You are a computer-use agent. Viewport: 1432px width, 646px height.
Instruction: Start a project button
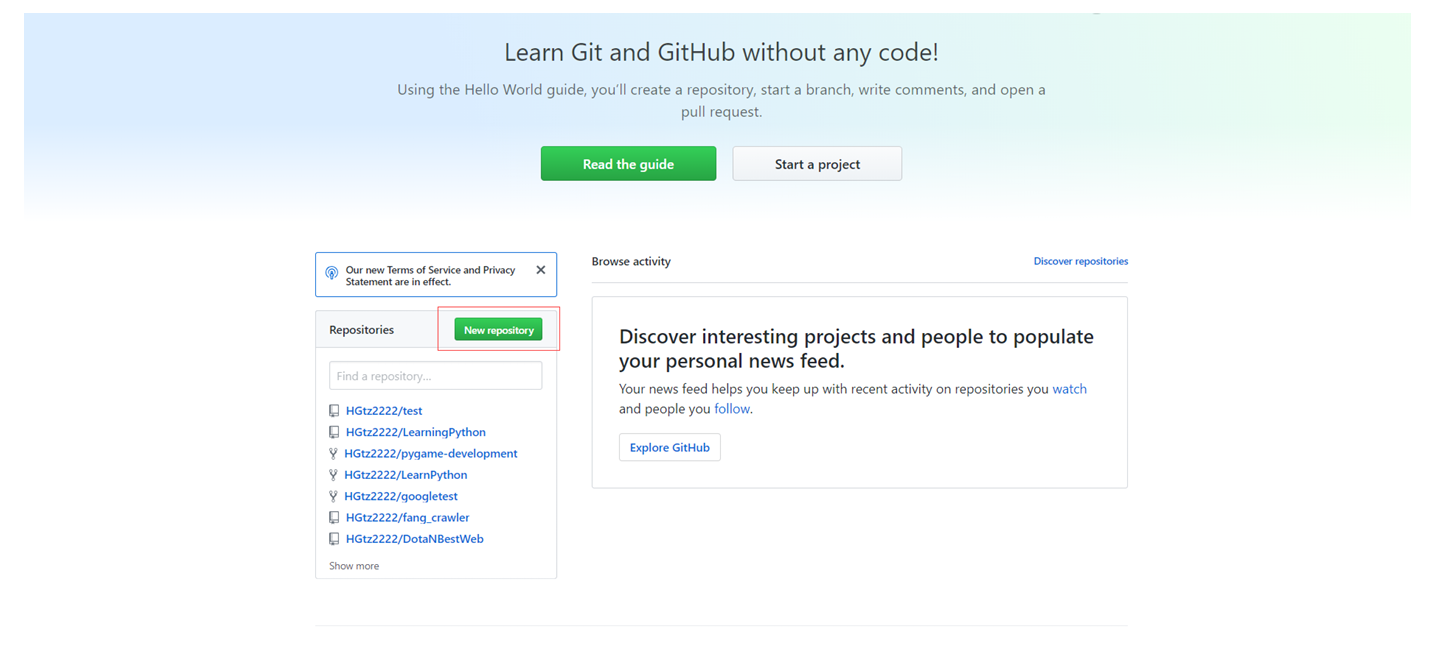817,164
